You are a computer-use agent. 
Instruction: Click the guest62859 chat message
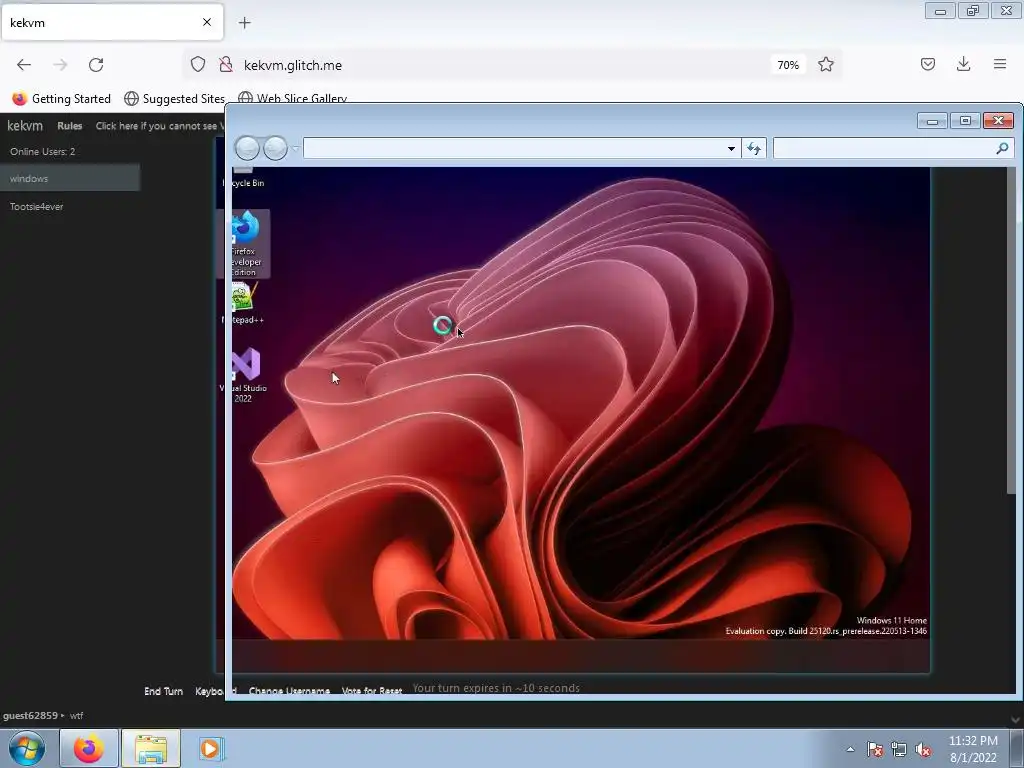[x=43, y=716]
